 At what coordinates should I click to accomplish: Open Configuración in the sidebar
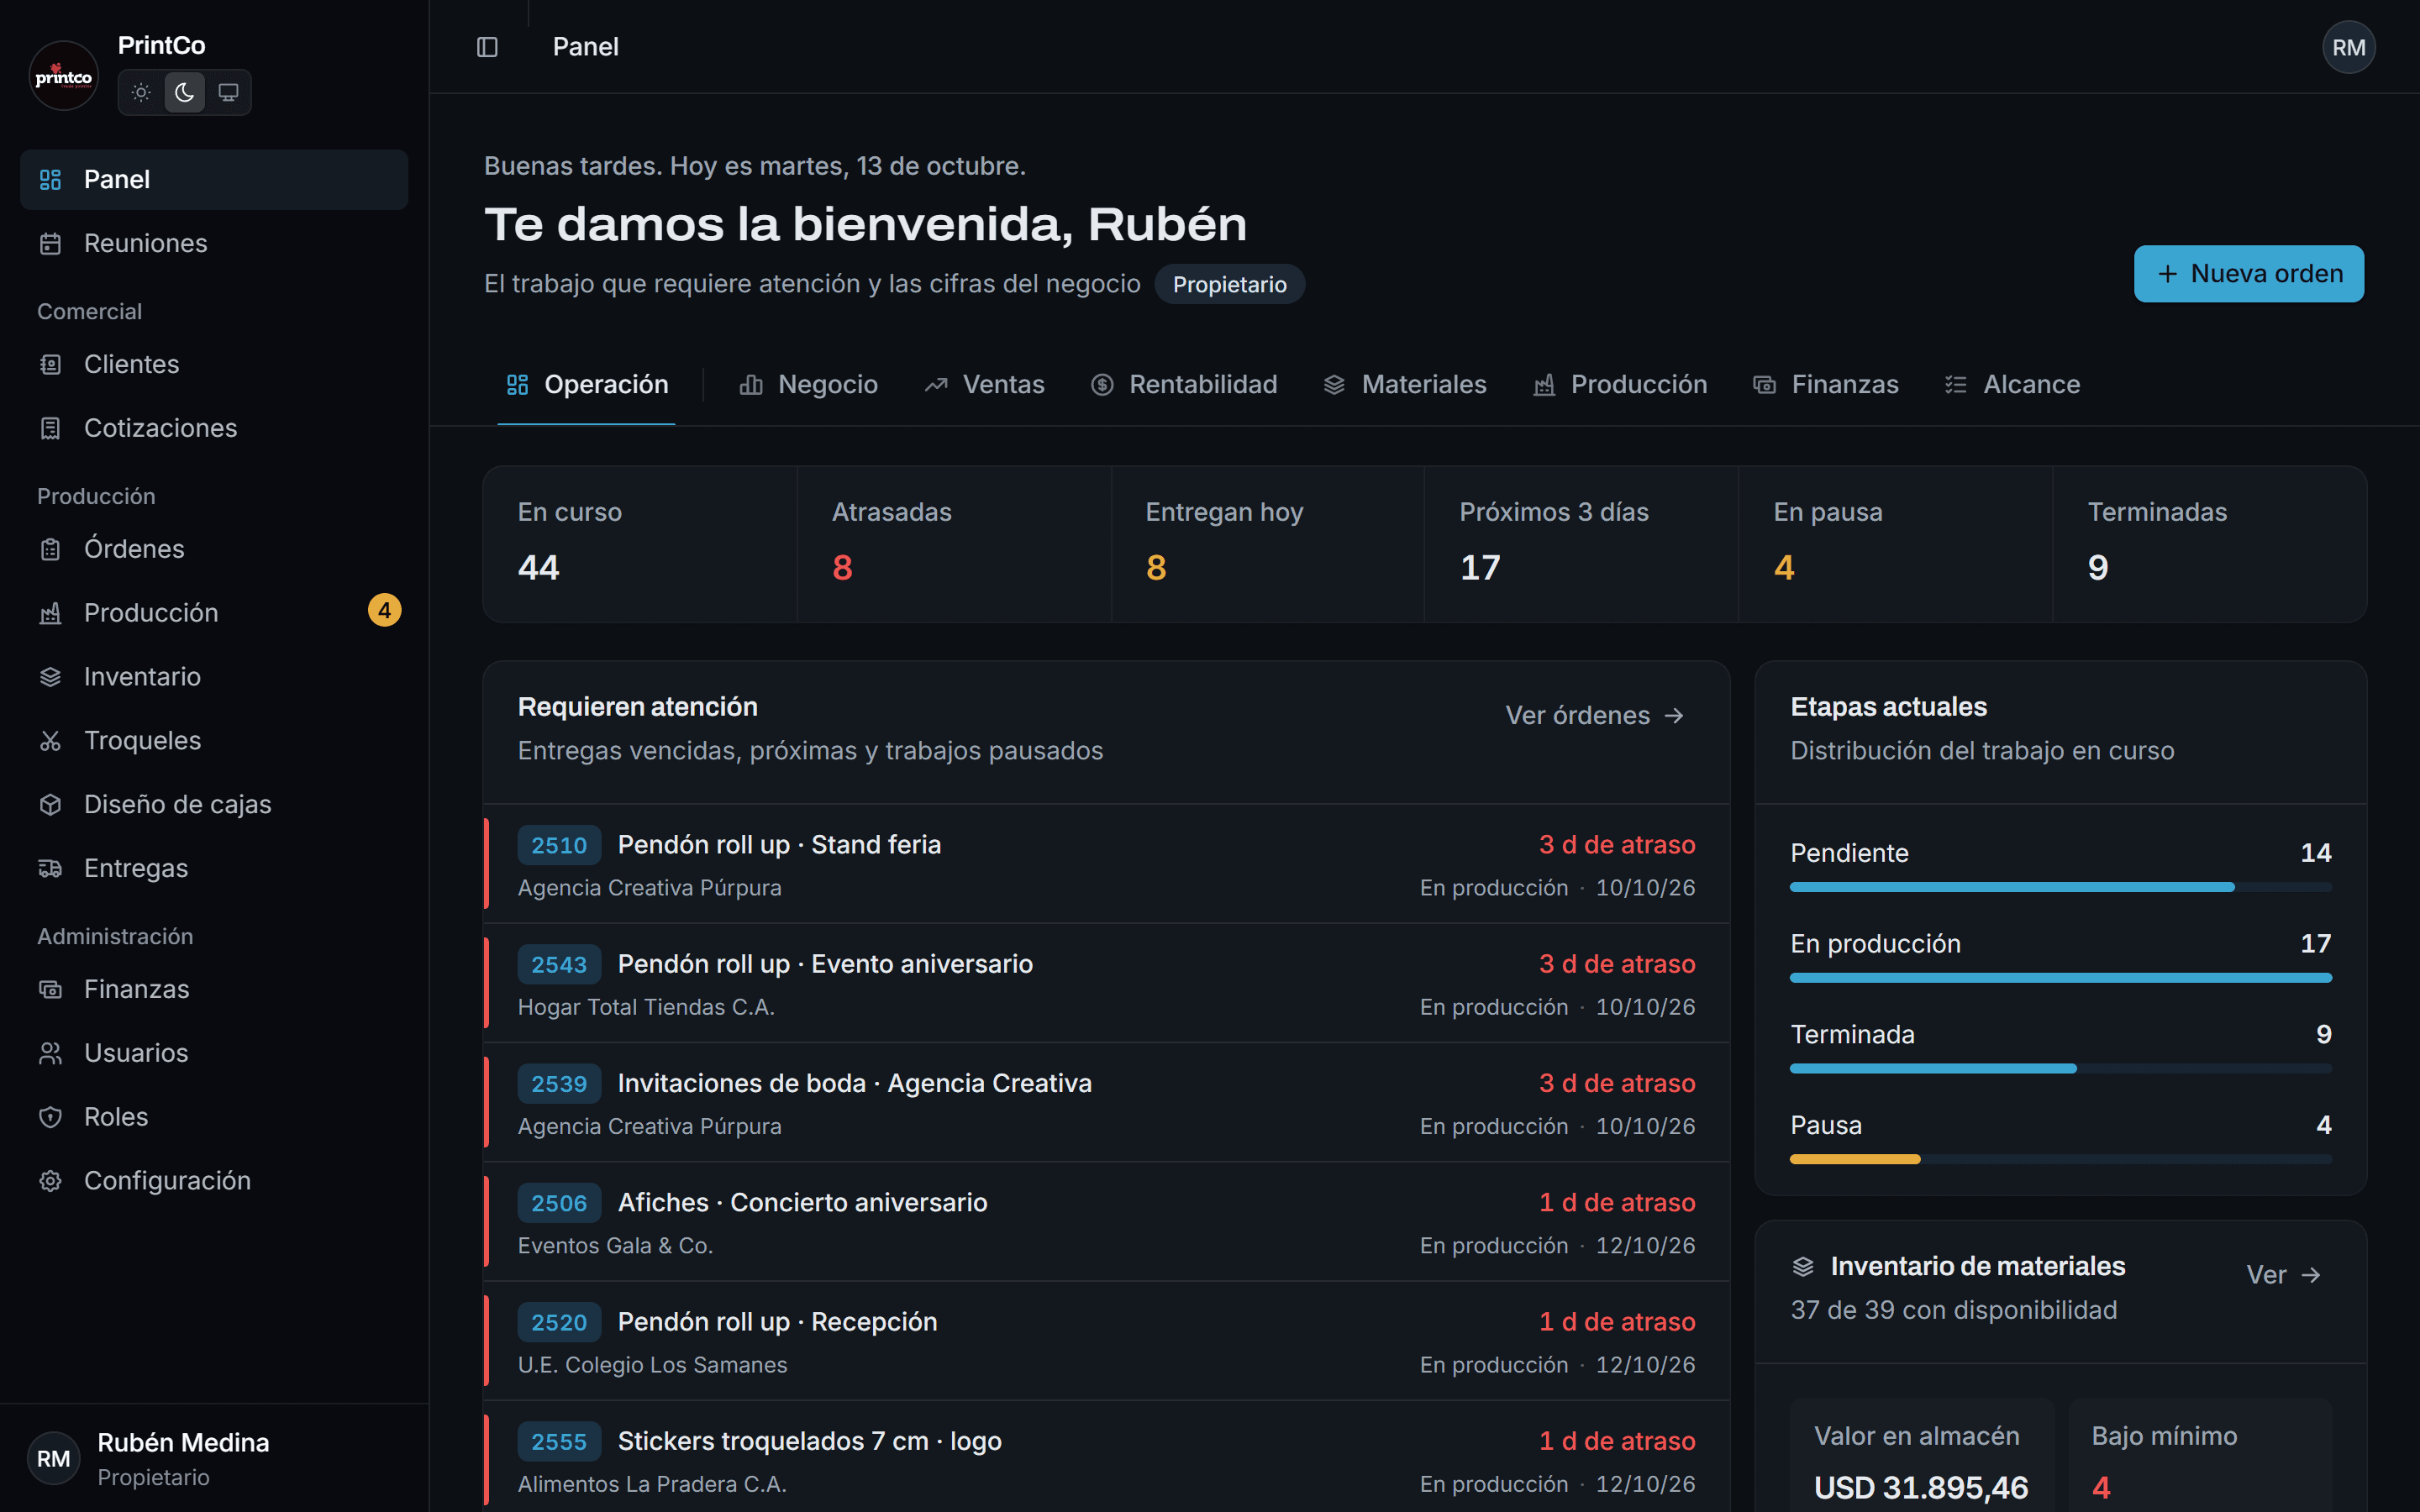click(x=214, y=1180)
